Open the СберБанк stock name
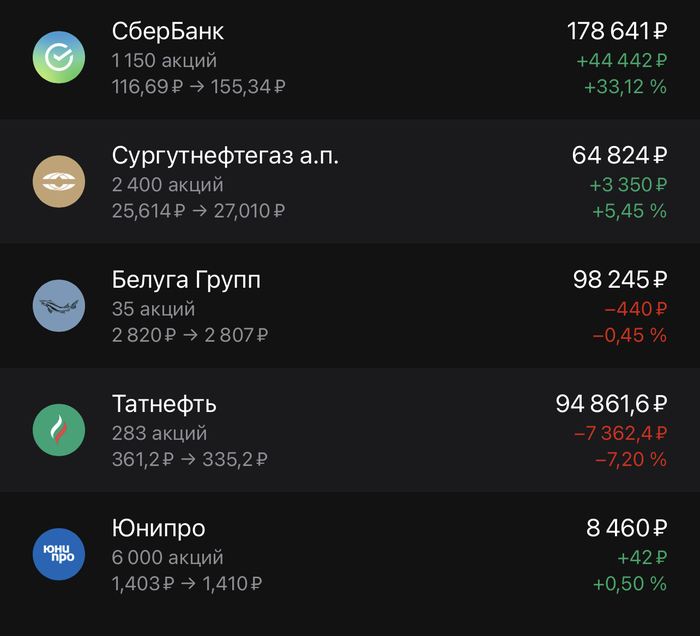700x636 pixels. pyautogui.click(x=168, y=32)
